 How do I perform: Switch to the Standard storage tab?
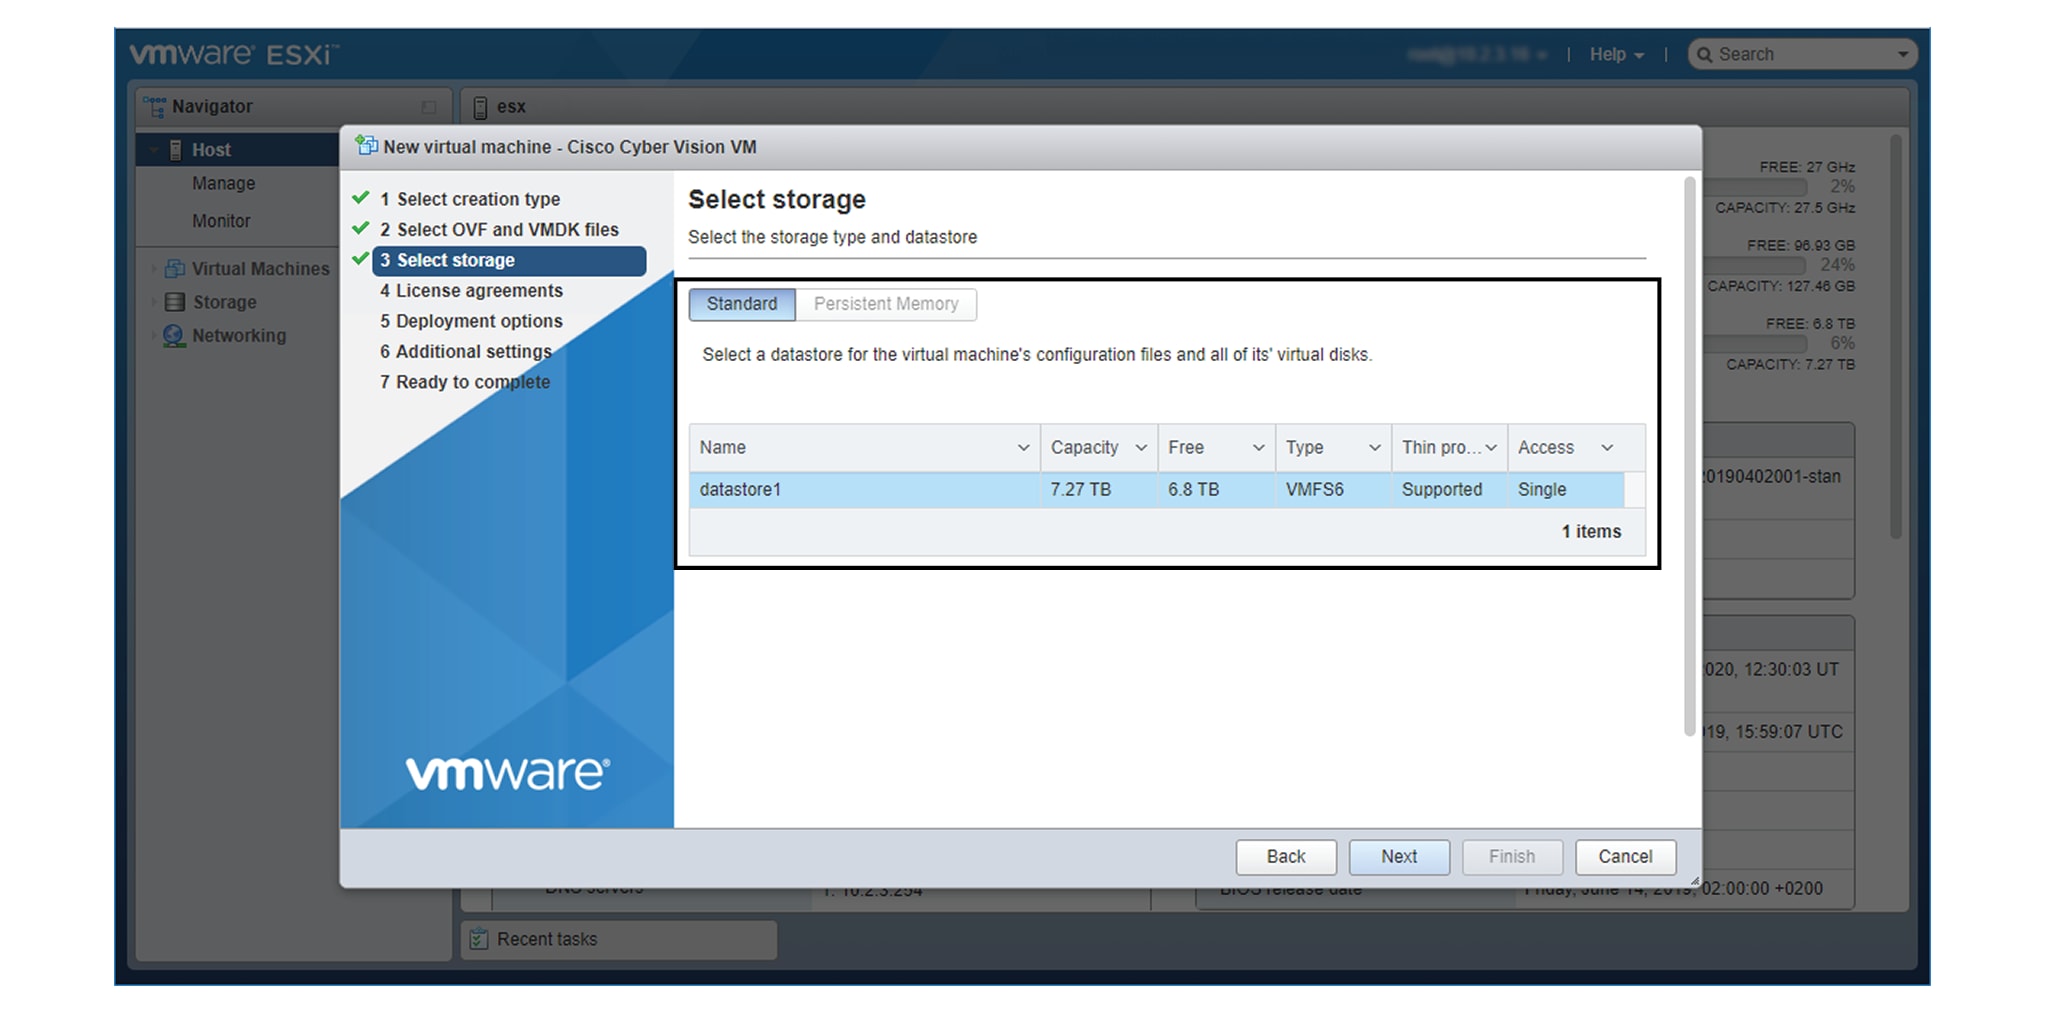[x=742, y=304]
